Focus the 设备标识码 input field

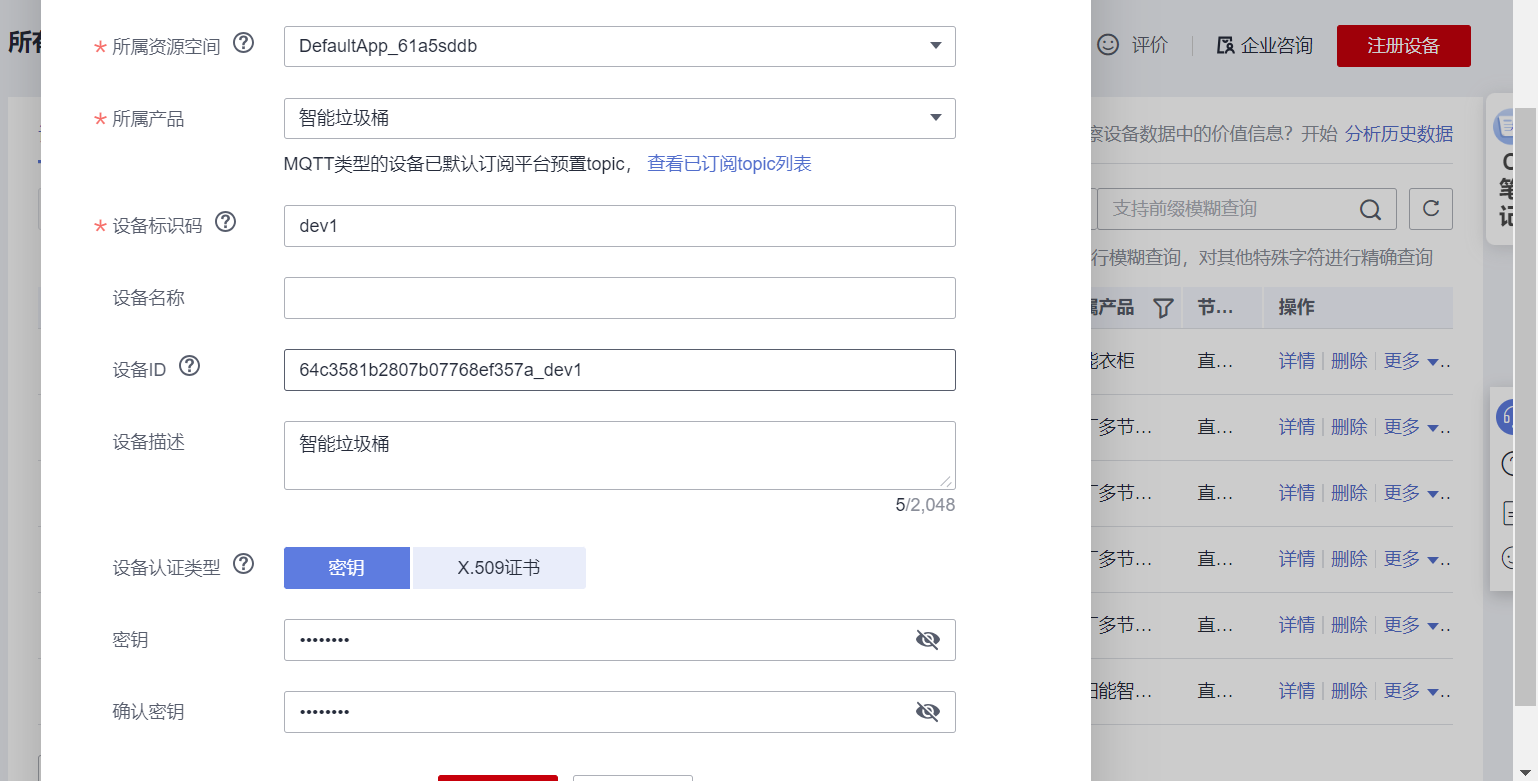620,226
